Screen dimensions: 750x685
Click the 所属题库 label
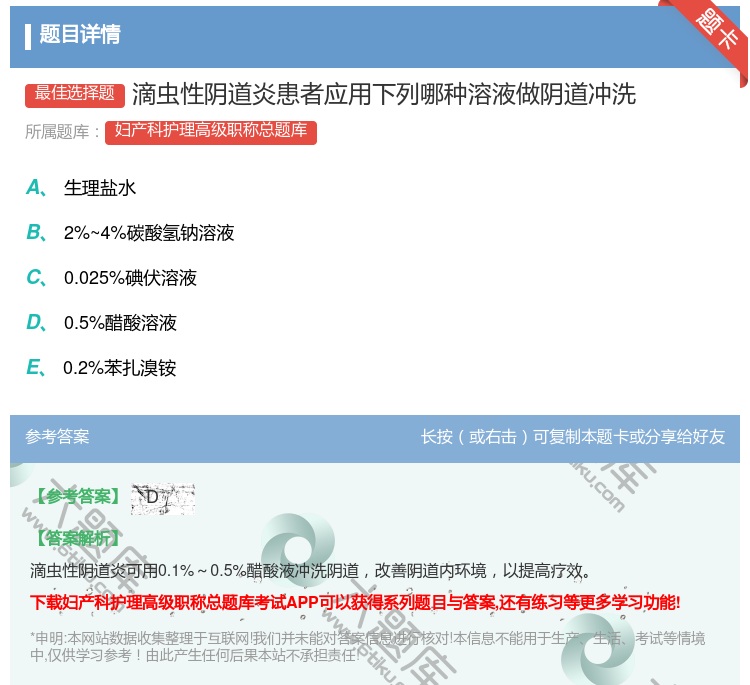coord(62,132)
